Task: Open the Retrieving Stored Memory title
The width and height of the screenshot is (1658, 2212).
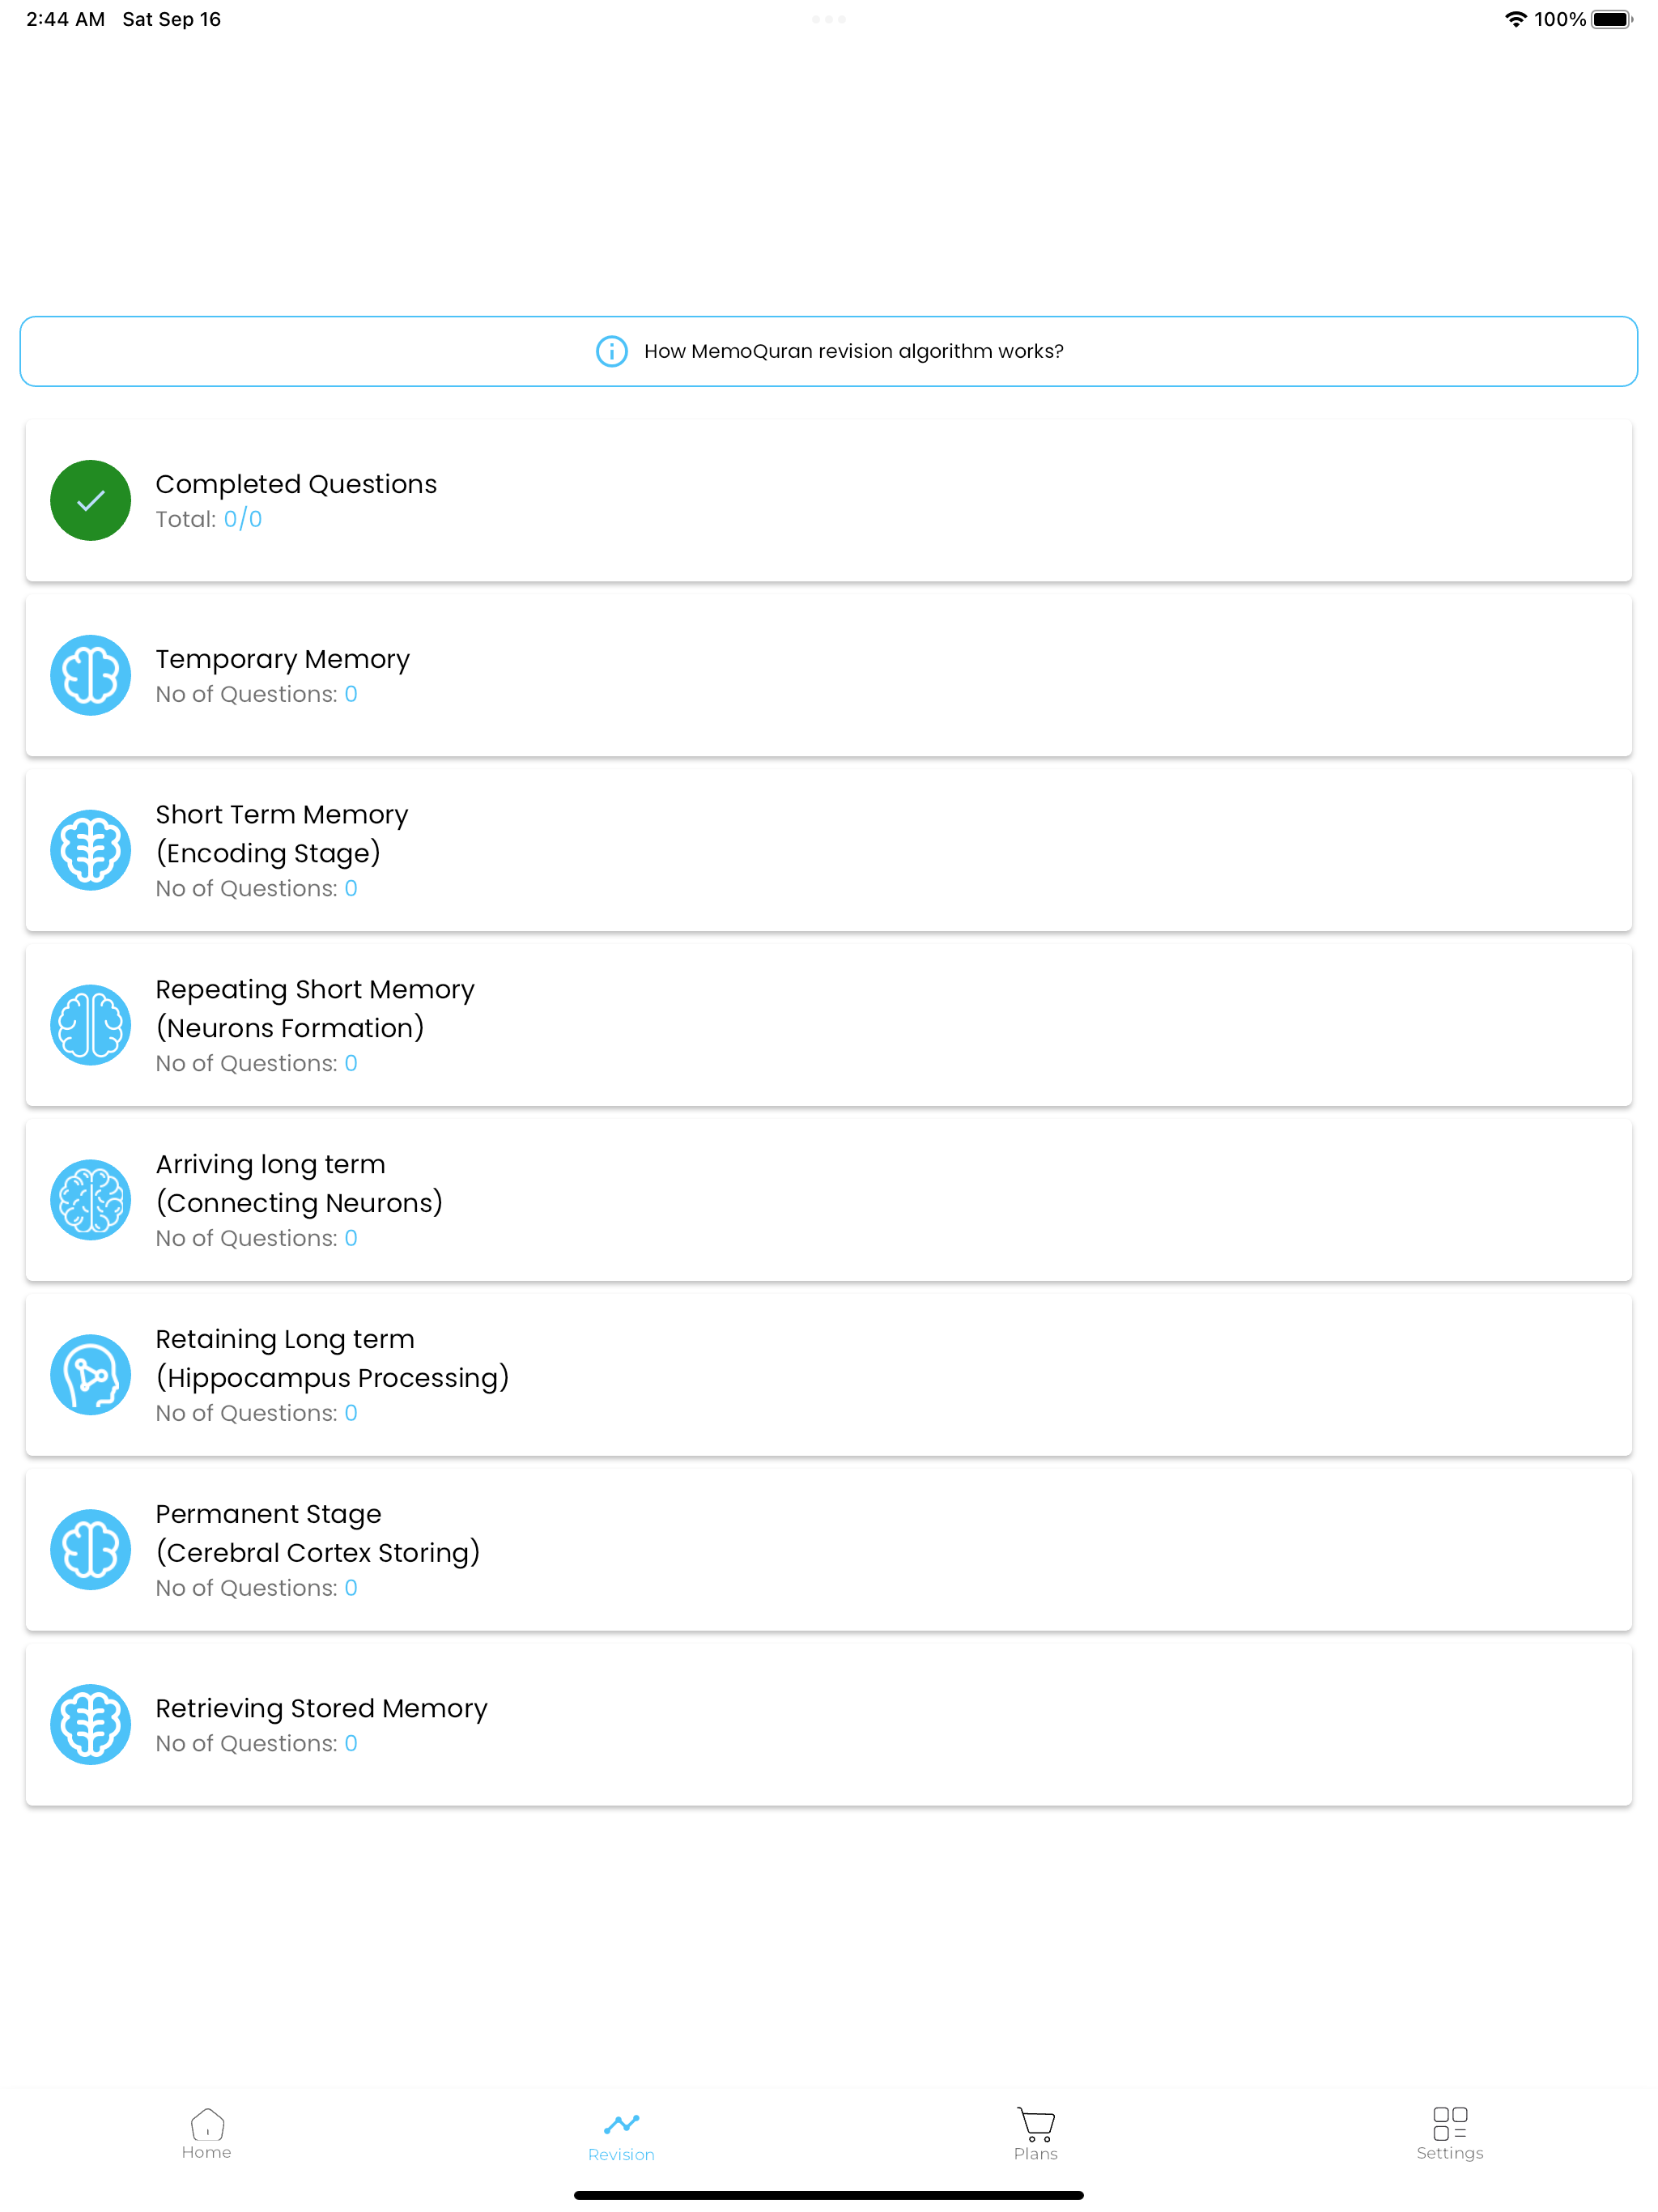Action: coord(321,1708)
